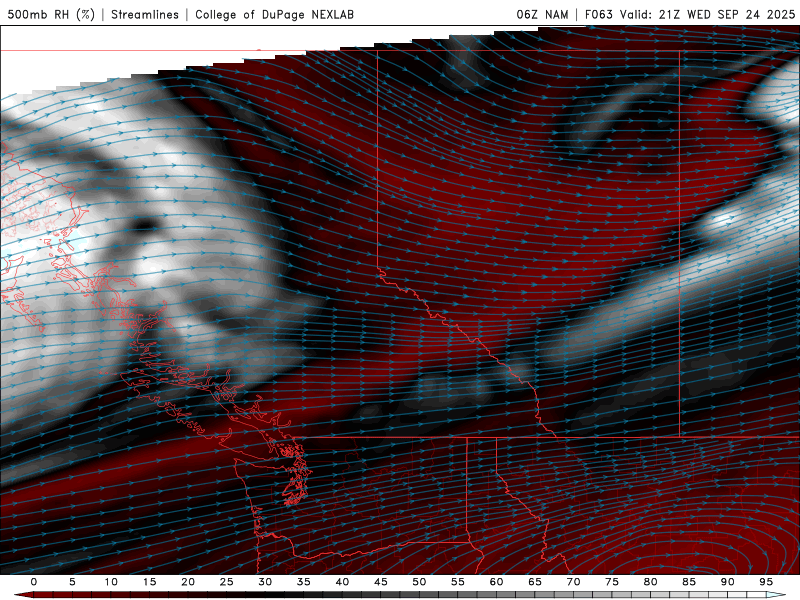
Task: Click the "0" label on the RH color scale
Action: tap(34, 582)
